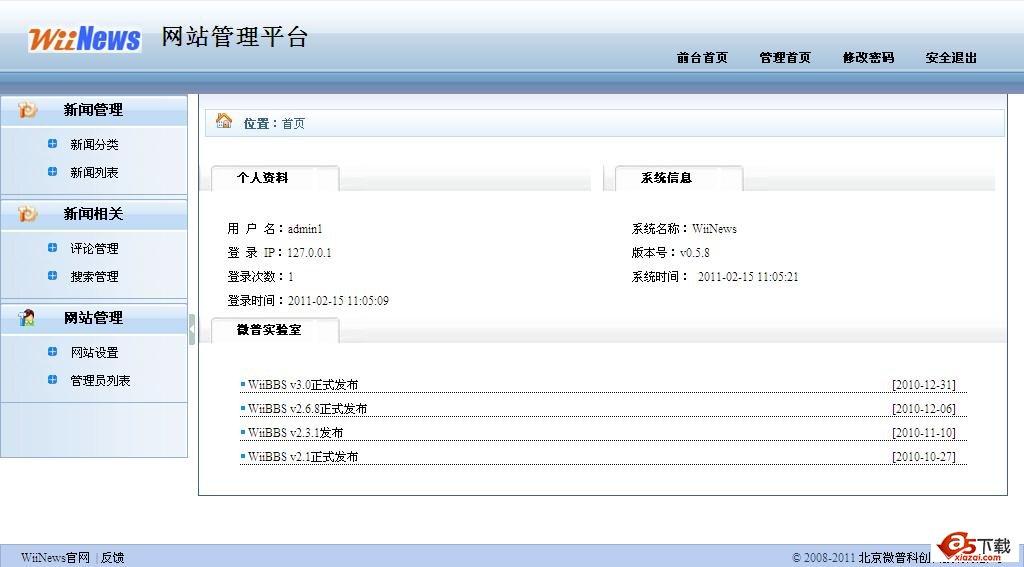This screenshot has height=567, width=1024.
Task: Click the 新闻相关 section icon
Action: pos(27,214)
